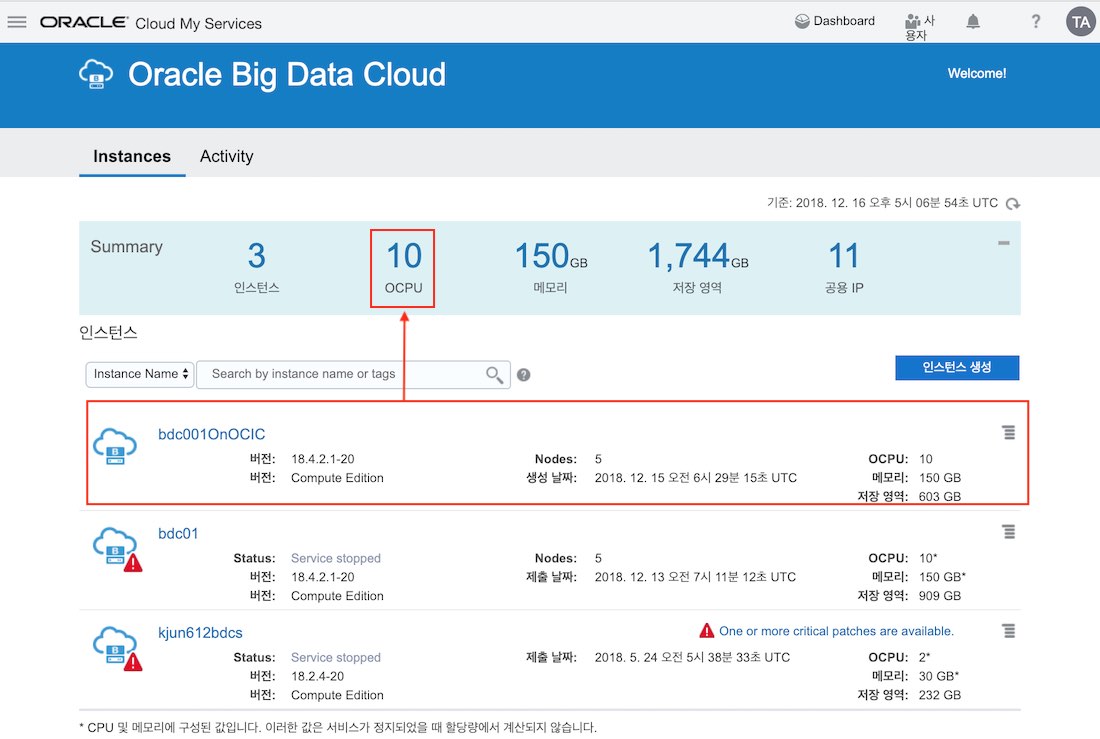Open the bdc001OnOCIC instance action menu
Image resolution: width=1100 pixels, height=739 pixels.
[1008, 432]
